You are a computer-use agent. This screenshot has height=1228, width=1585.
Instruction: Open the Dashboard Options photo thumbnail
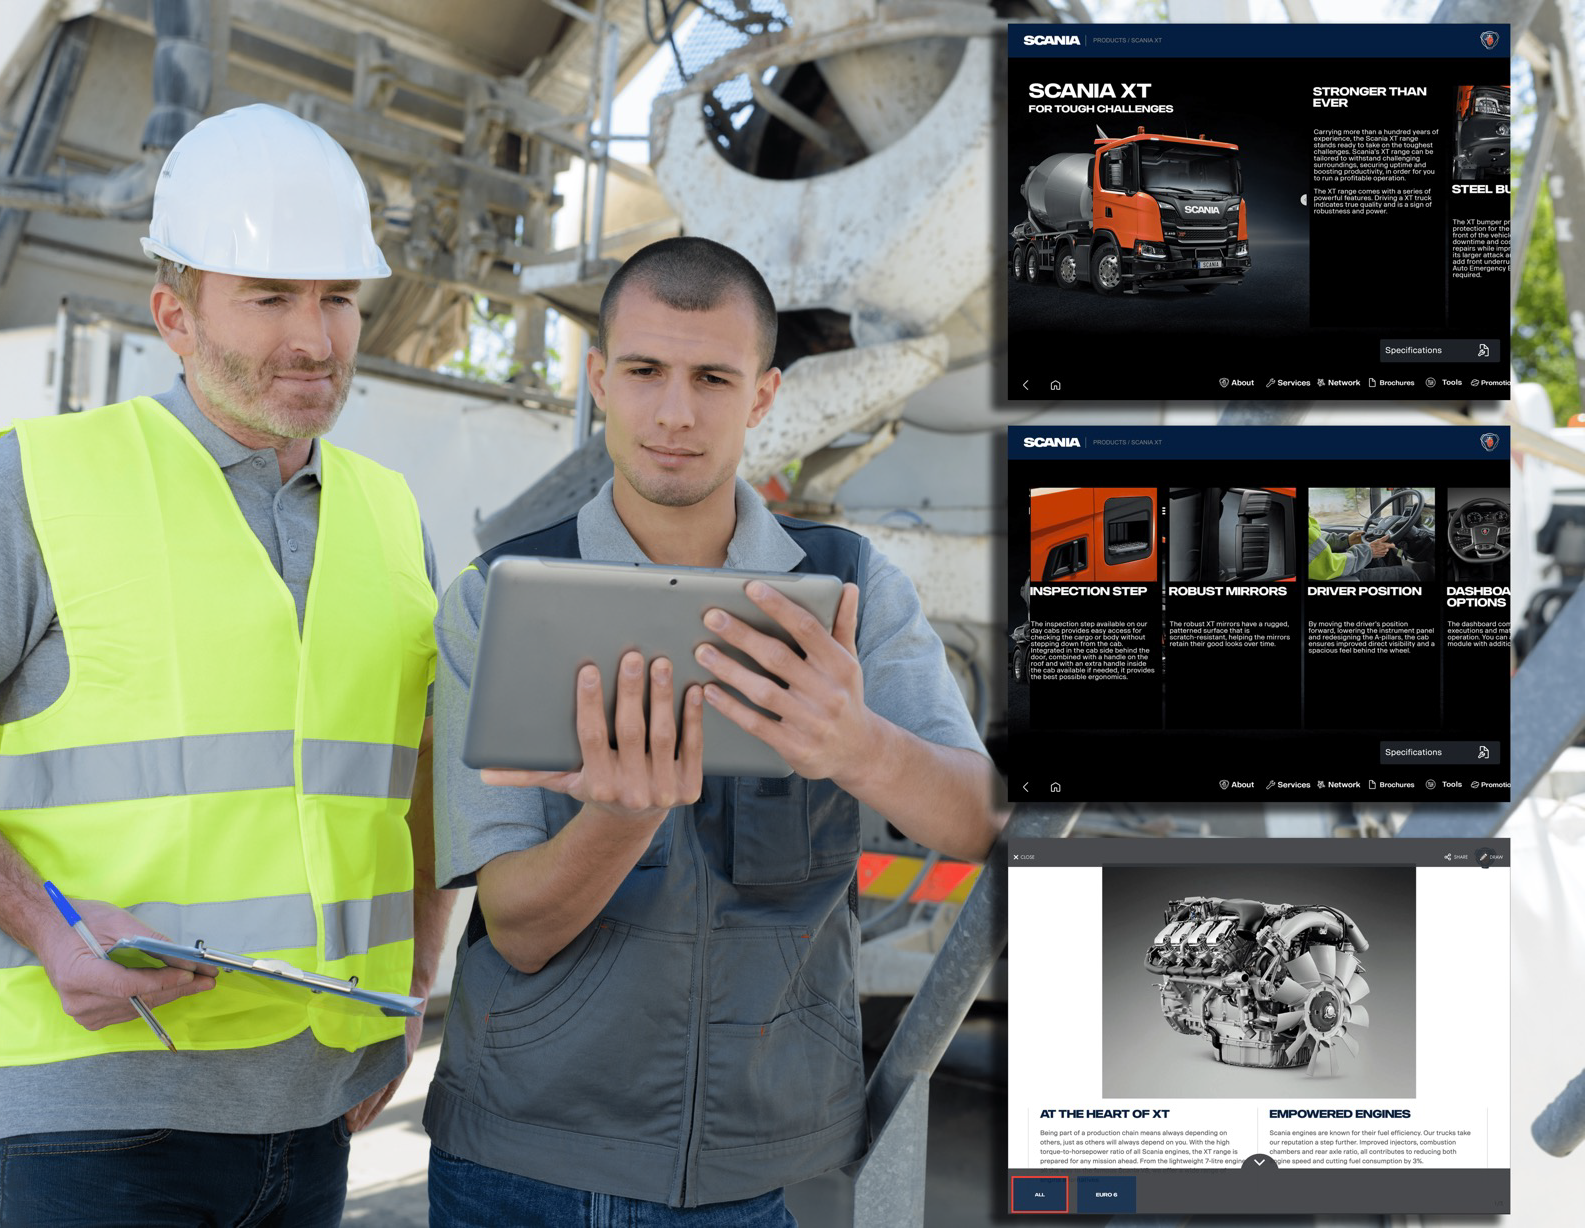(1478, 535)
